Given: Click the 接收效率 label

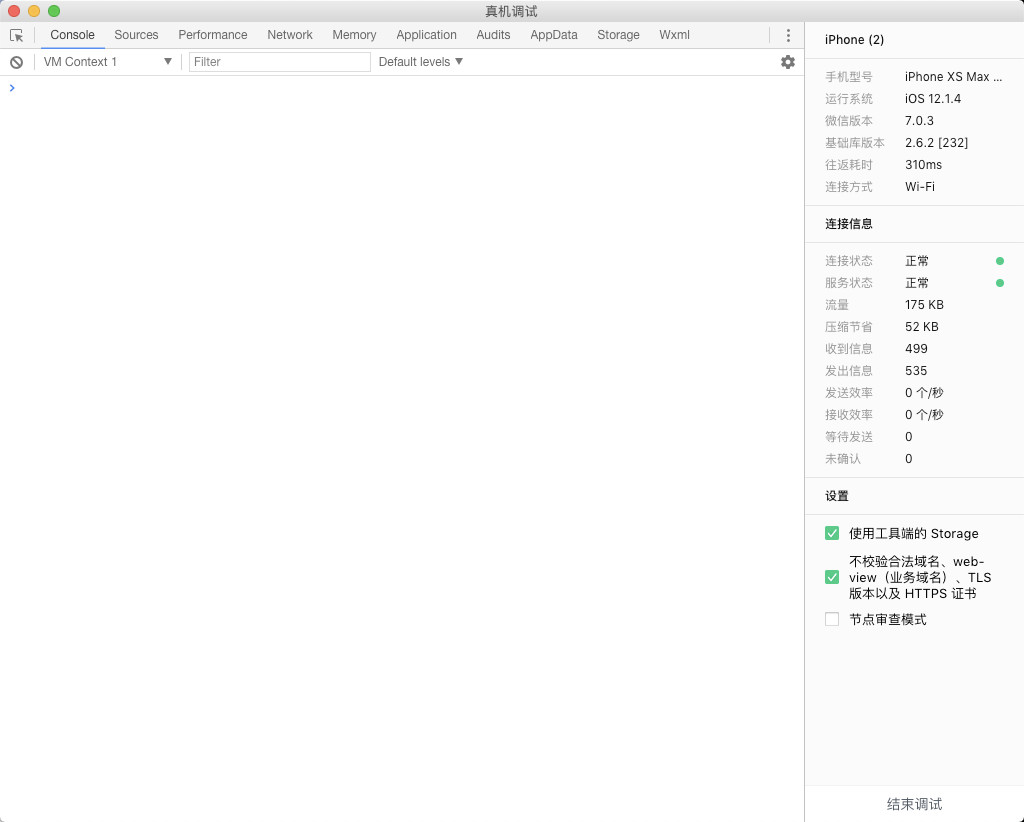Looking at the screenshot, I should point(848,415).
